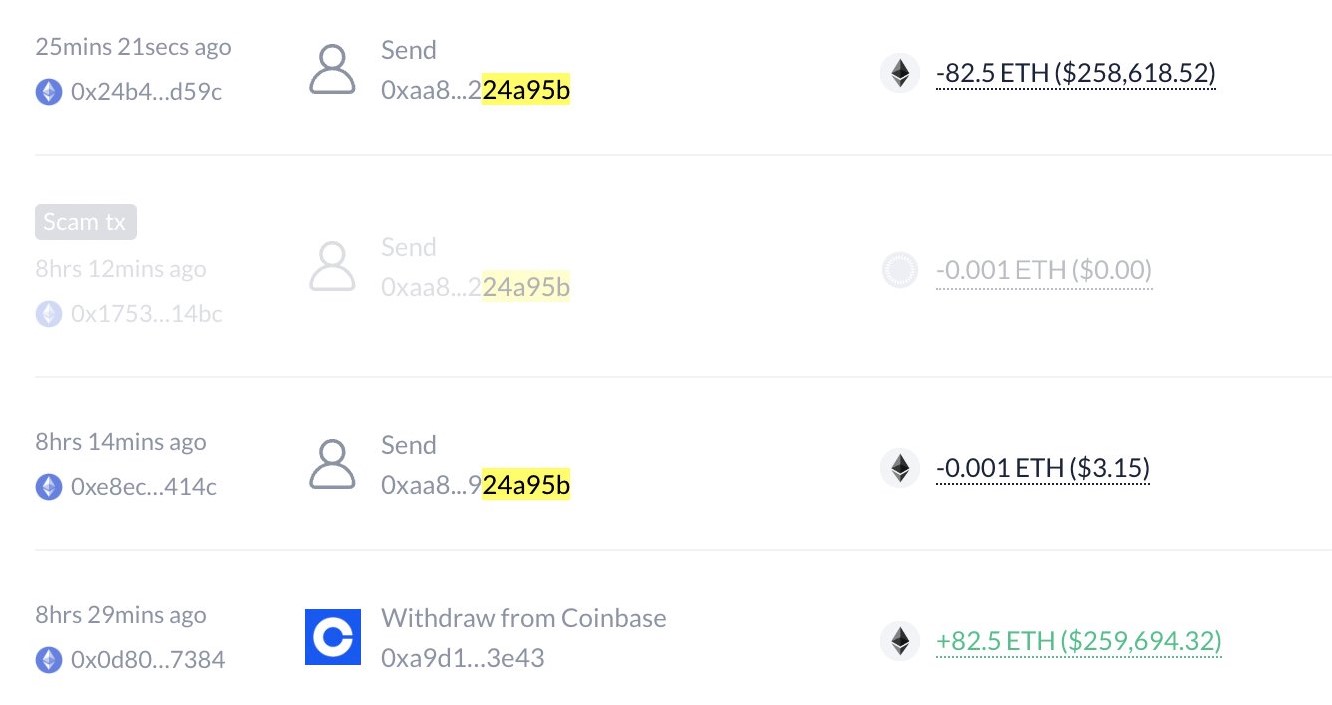
Task: Click the Scam tx label badge
Action: pyautogui.click(x=86, y=222)
